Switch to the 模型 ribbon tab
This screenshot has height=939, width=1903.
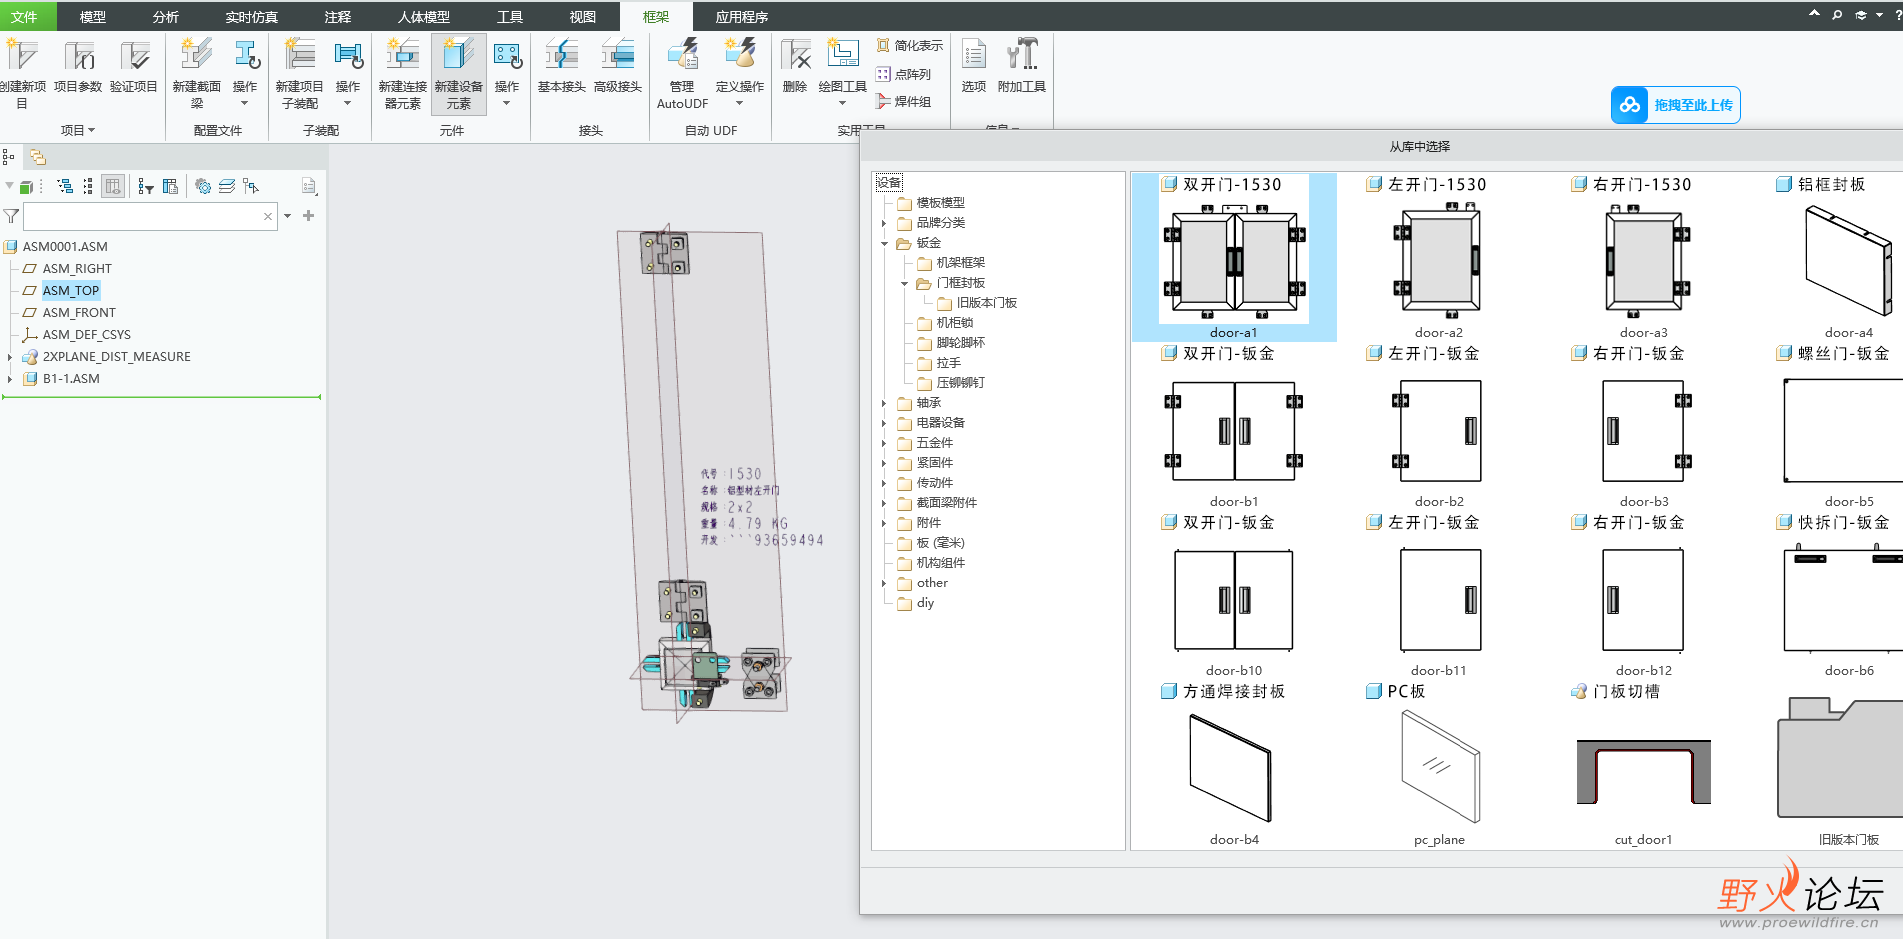click(93, 17)
